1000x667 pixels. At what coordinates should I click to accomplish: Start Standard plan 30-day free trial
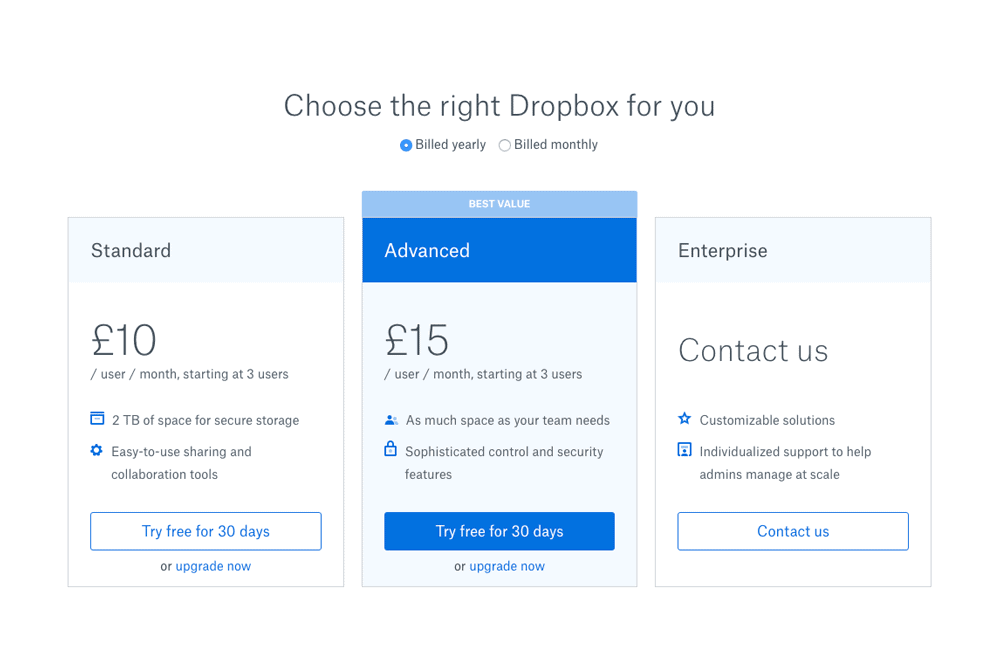click(206, 531)
